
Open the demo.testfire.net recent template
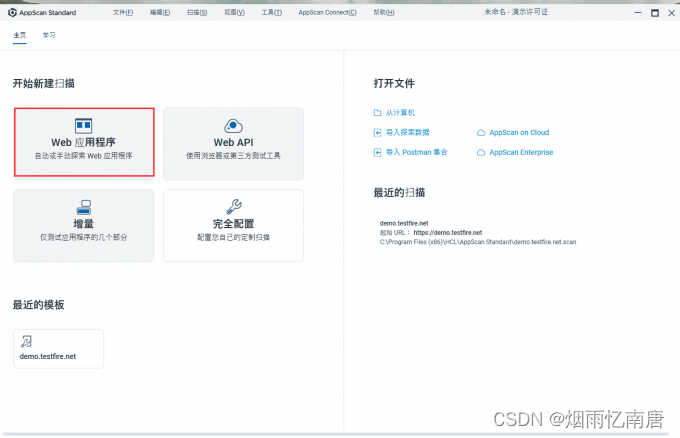59,349
